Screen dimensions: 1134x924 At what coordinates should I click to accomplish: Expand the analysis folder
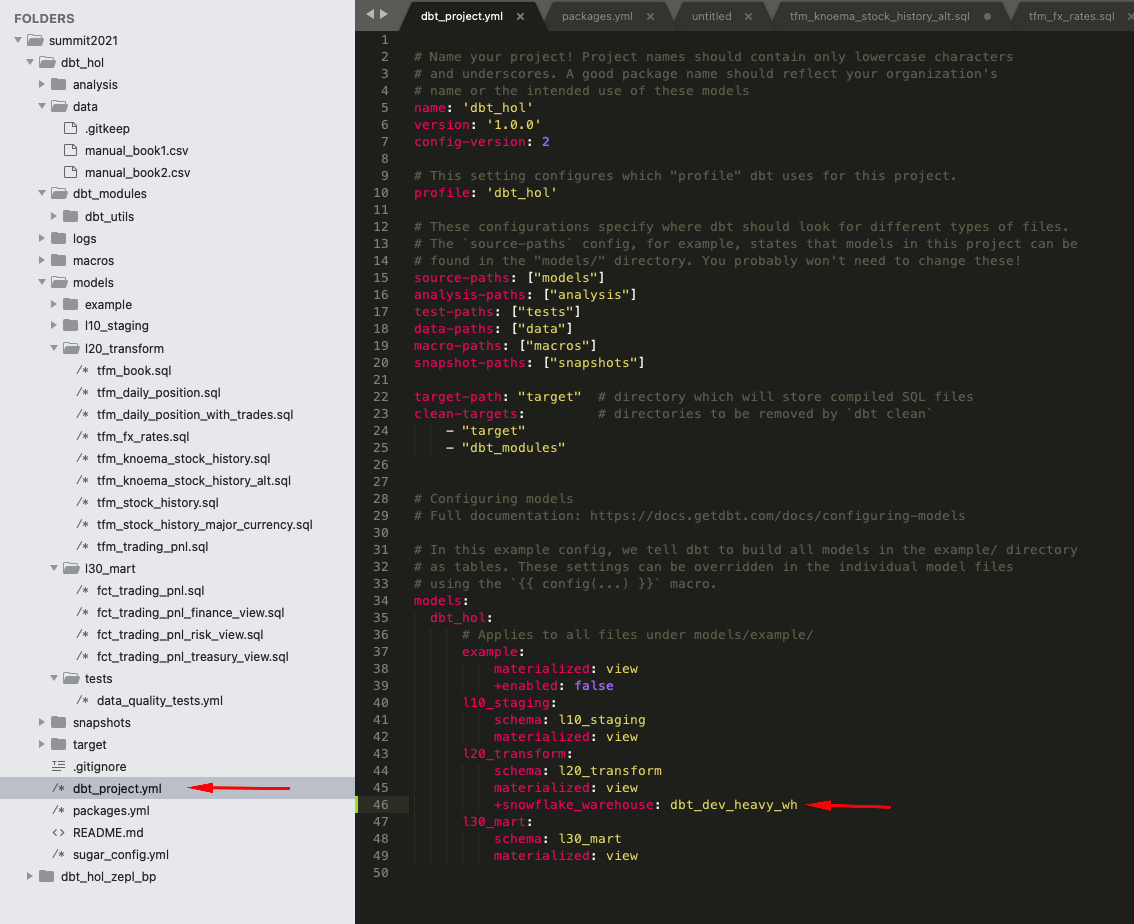tap(42, 84)
